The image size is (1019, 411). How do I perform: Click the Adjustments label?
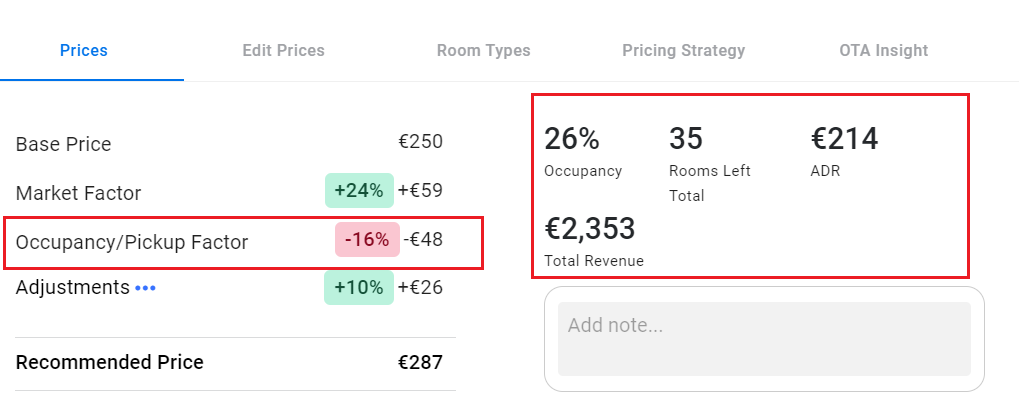tap(72, 288)
